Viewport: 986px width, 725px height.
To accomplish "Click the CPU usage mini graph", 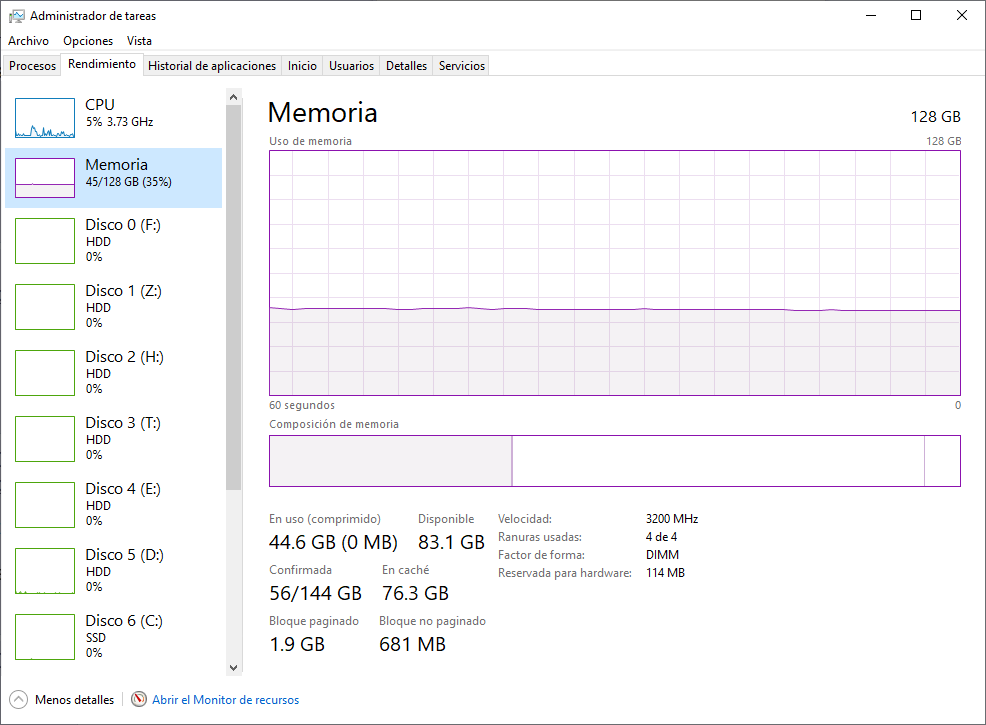I will point(45,118).
